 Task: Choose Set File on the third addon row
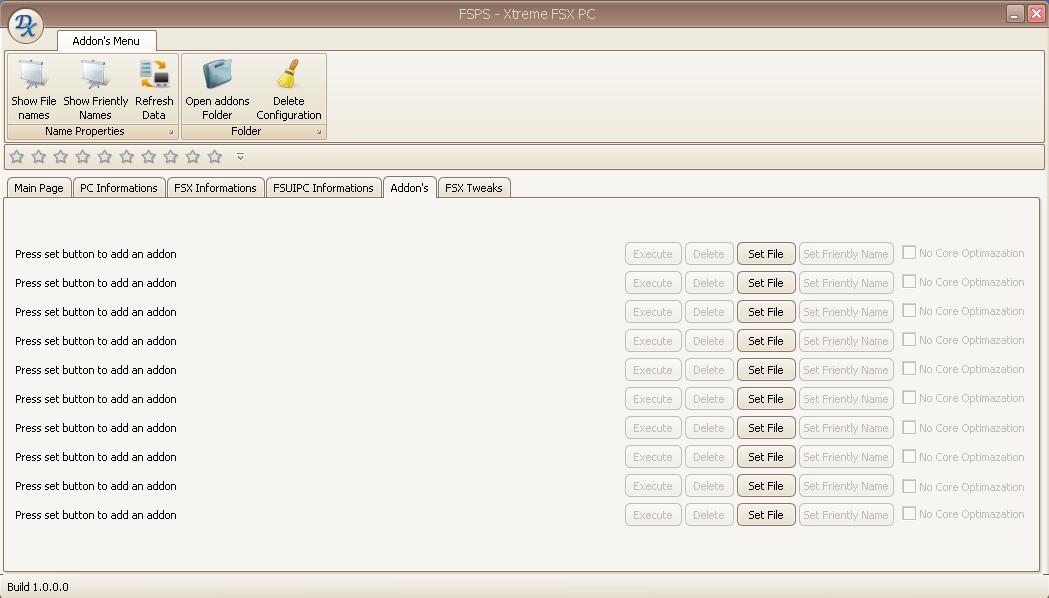pyautogui.click(x=766, y=312)
